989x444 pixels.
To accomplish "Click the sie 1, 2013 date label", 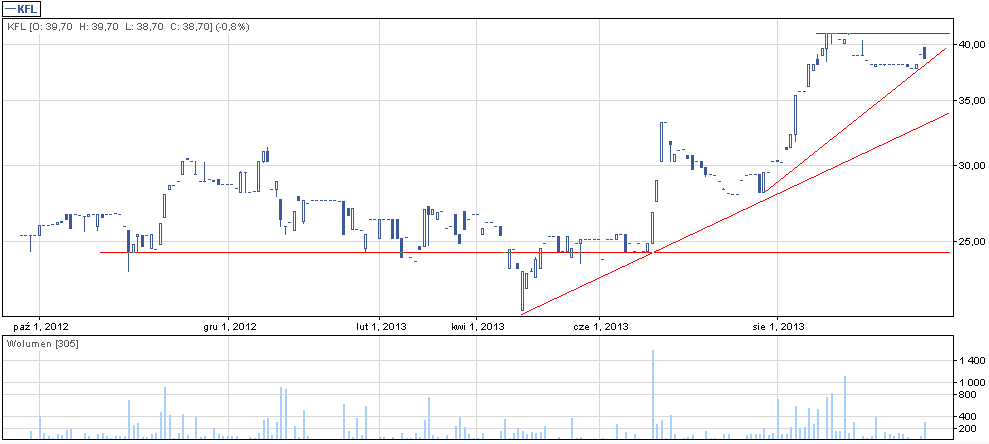I will [778, 327].
